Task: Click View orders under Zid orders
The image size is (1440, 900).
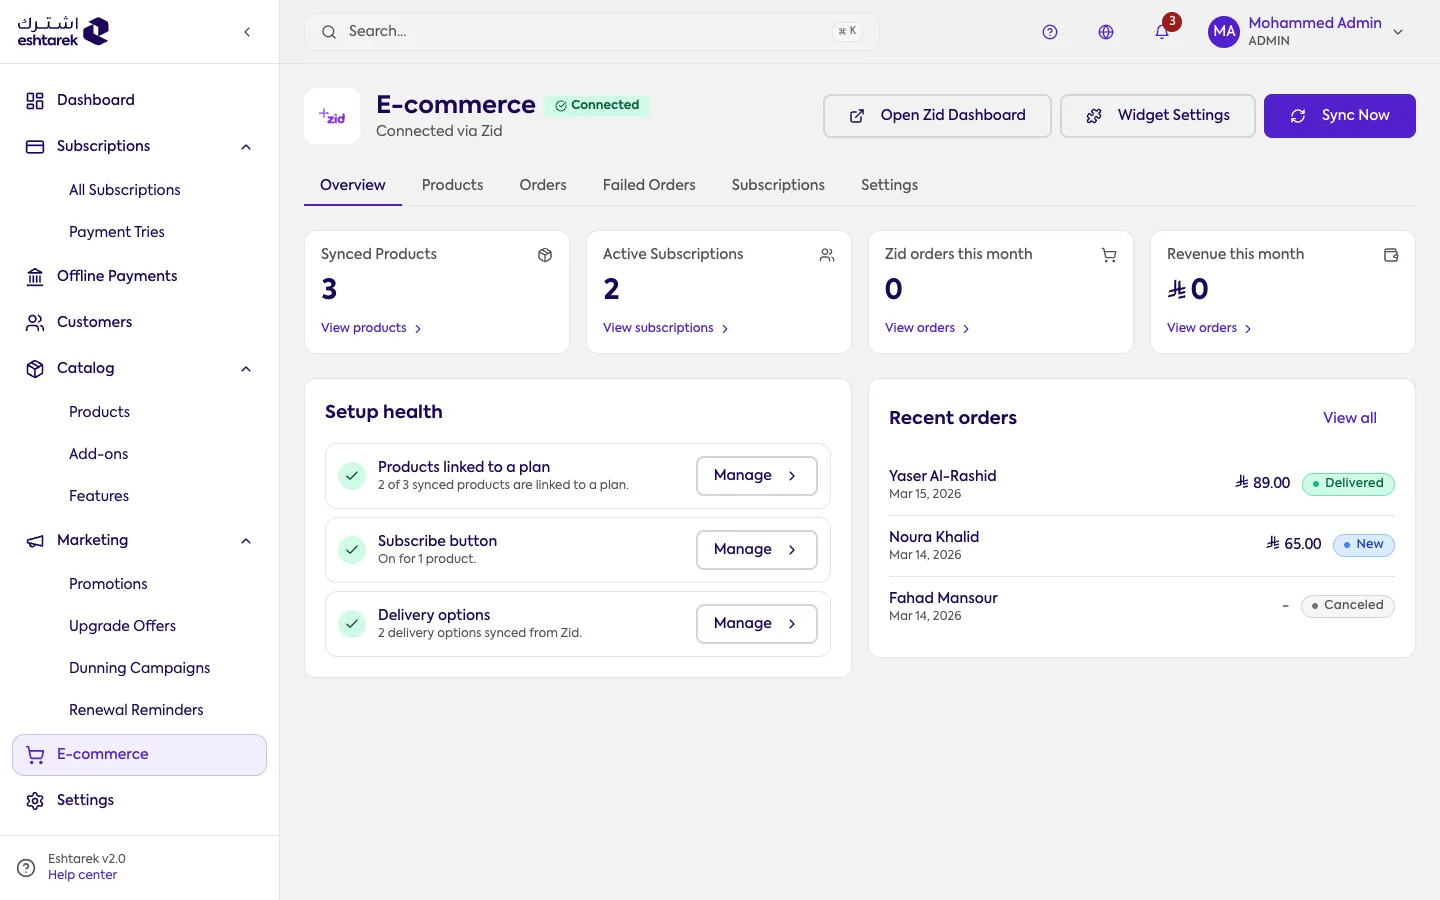Action: pyautogui.click(x=927, y=328)
